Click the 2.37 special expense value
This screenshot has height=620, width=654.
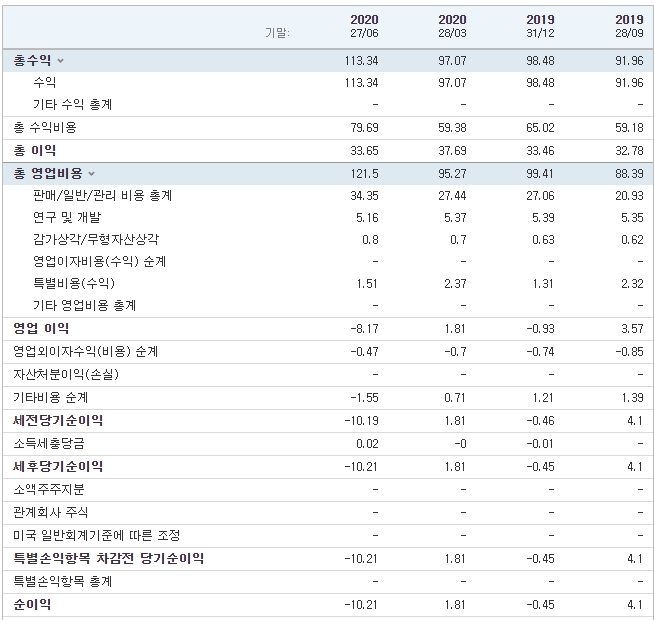(455, 284)
